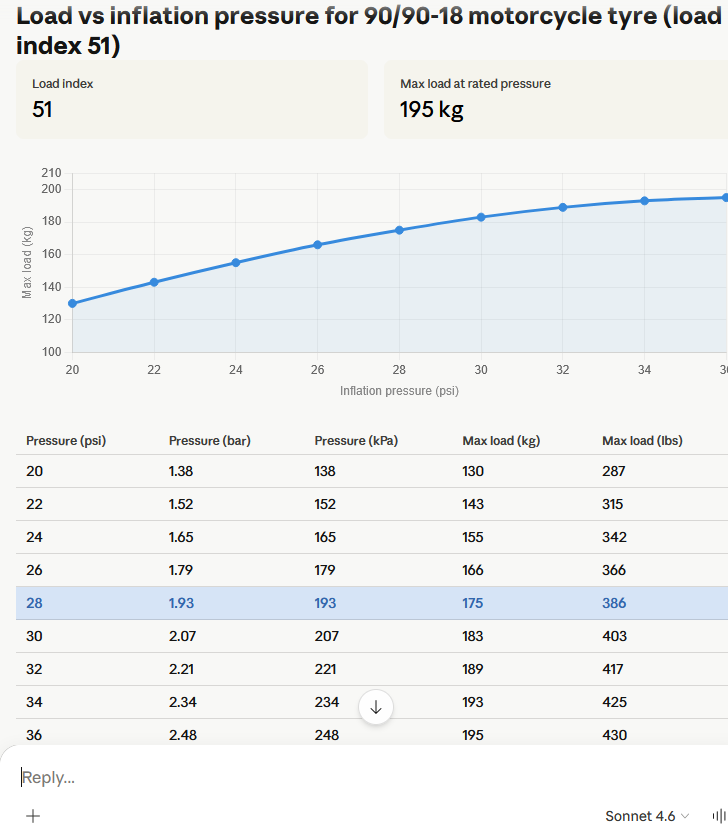The height and width of the screenshot is (828, 728).
Task: Select the 403 lbs max load cell
Action: coord(614,636)
